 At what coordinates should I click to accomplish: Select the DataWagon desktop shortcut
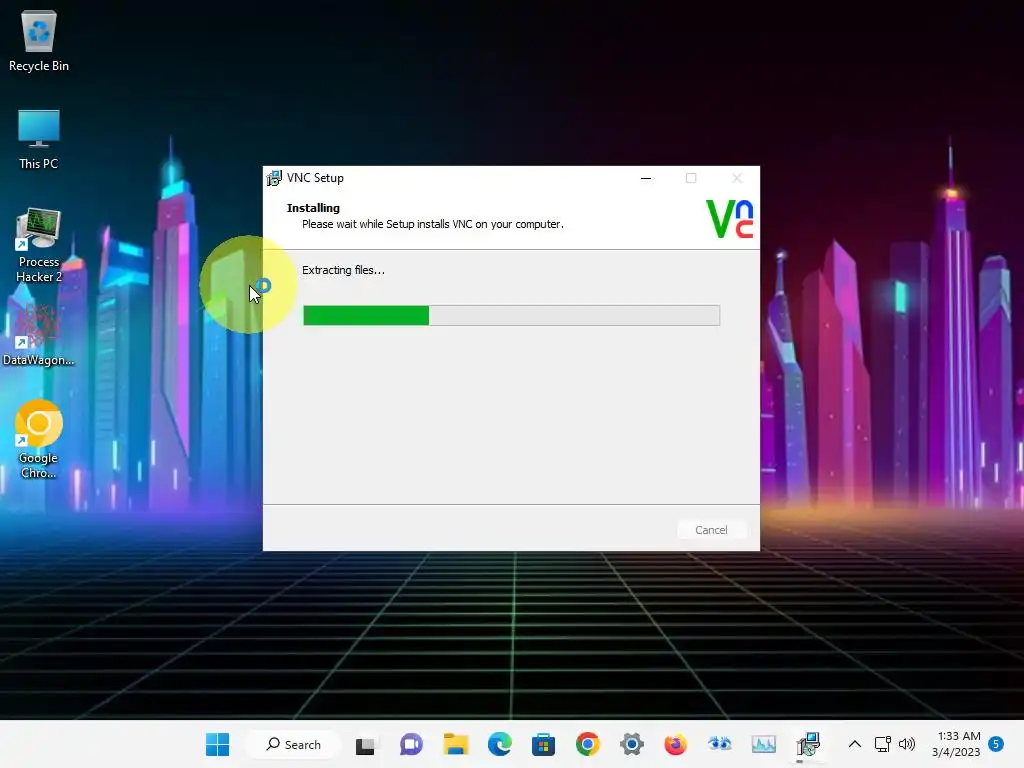[x=39, y=334]
